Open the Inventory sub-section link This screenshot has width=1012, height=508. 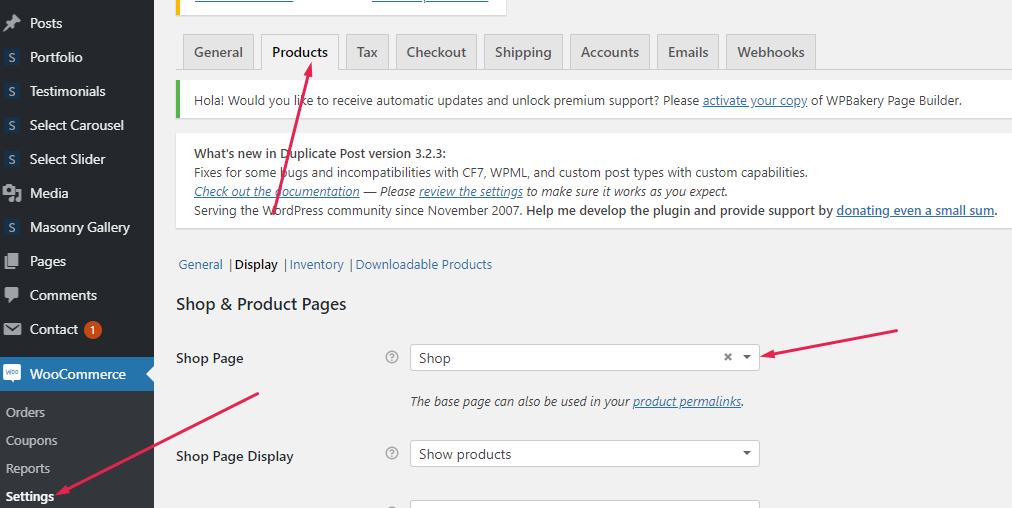[x=316, y=265]
